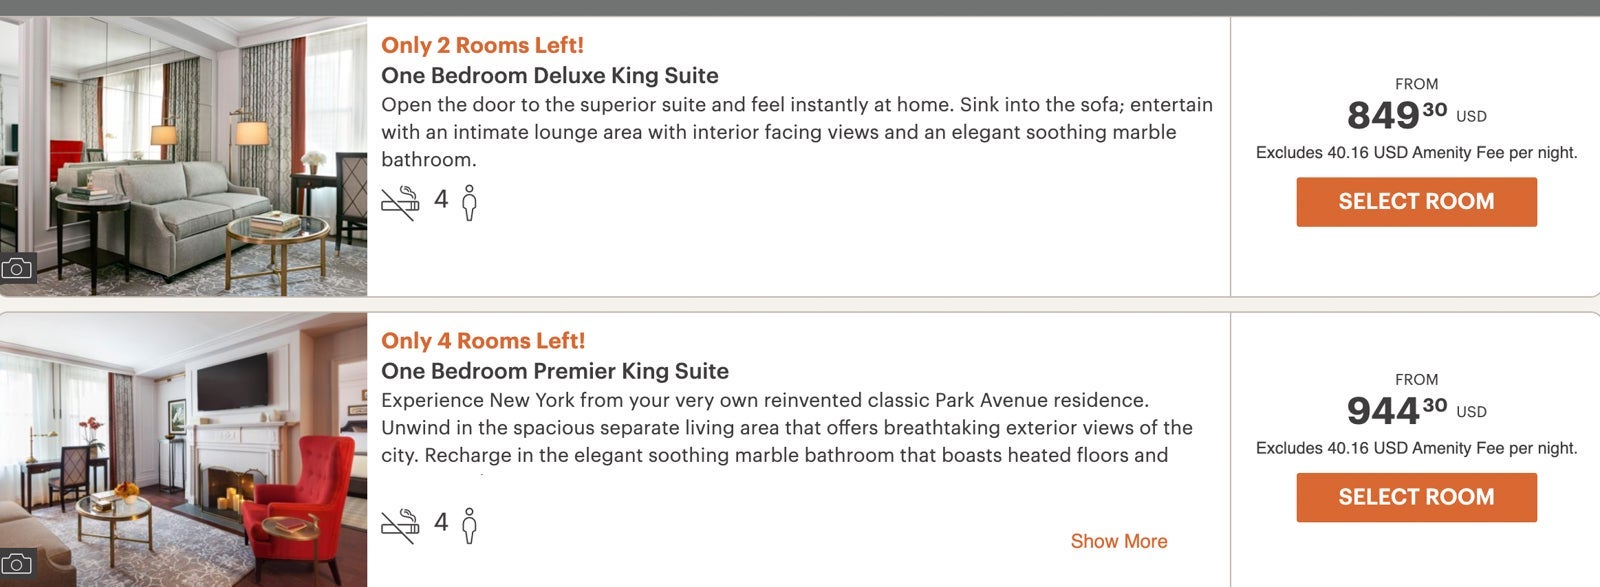Click the 849.30 USD price

click(x=1397, y=115)
